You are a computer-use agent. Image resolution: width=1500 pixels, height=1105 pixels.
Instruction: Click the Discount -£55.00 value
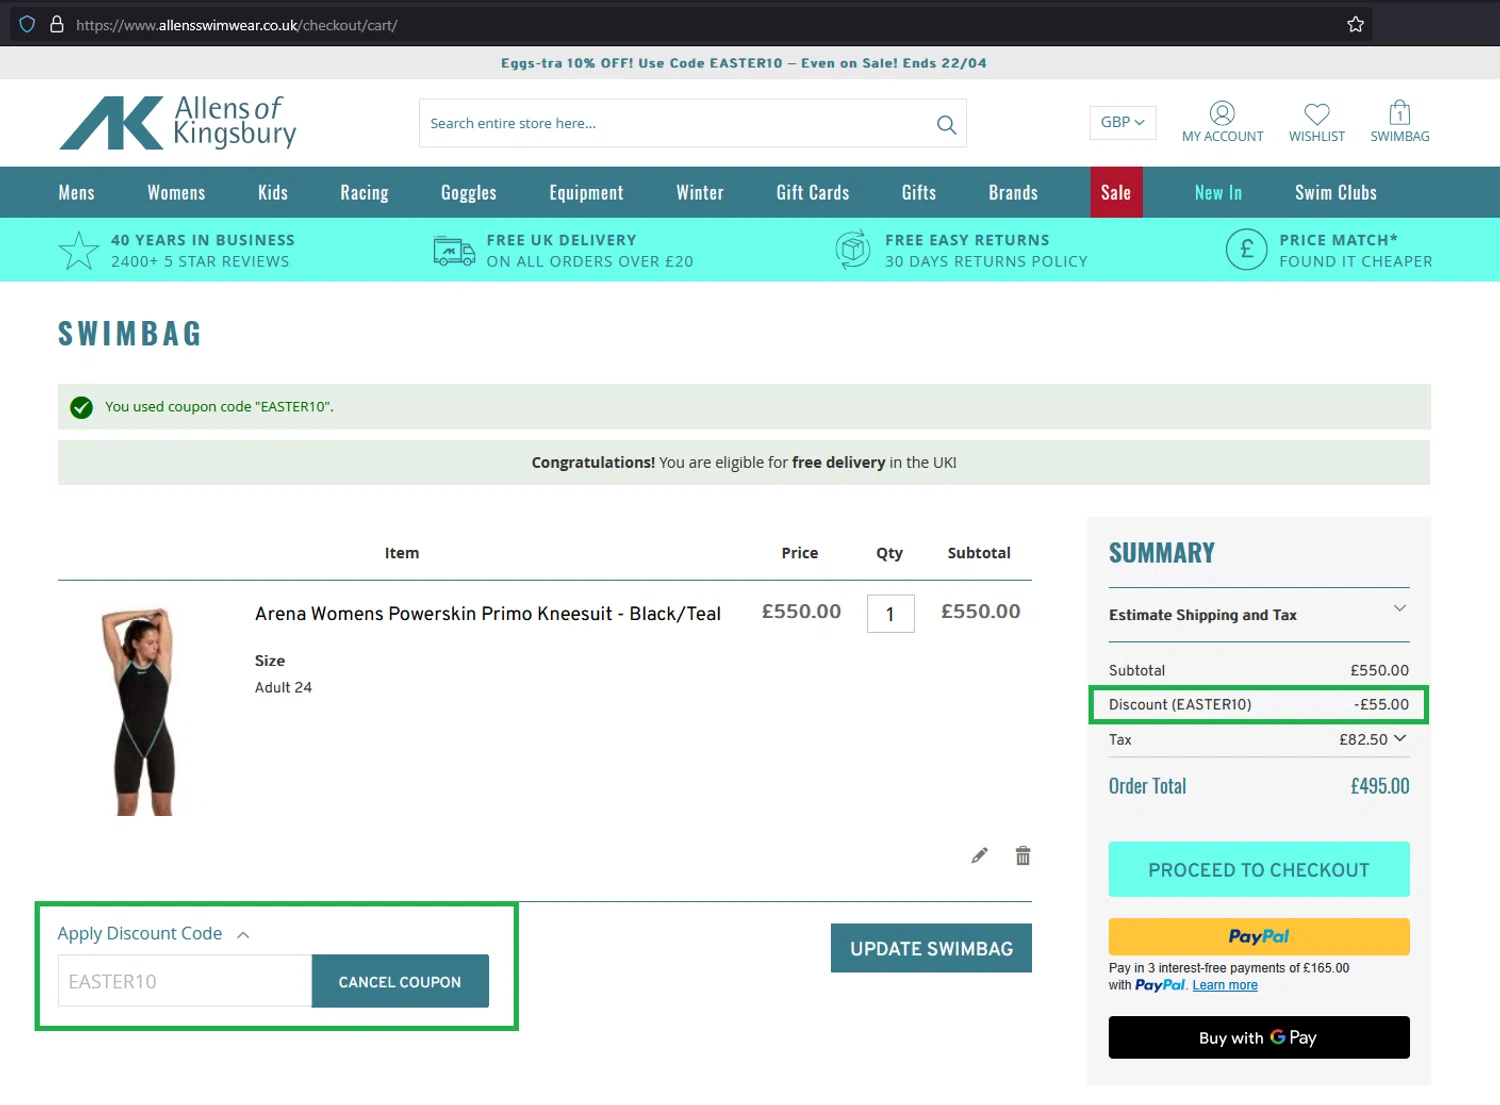click(x=1381, y=704)
